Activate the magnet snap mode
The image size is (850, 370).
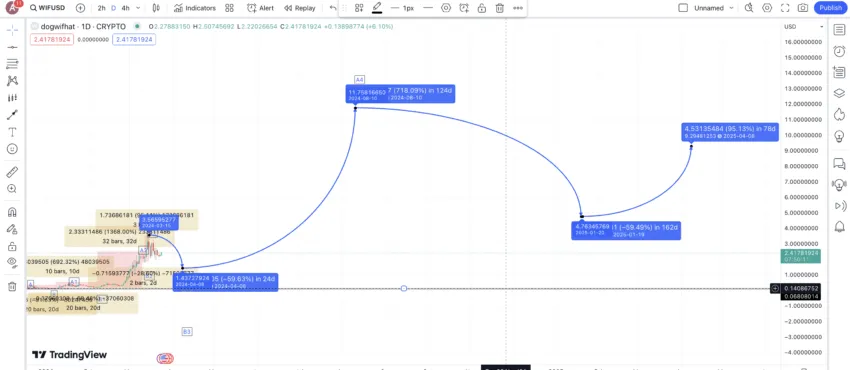tap(12, 212)
